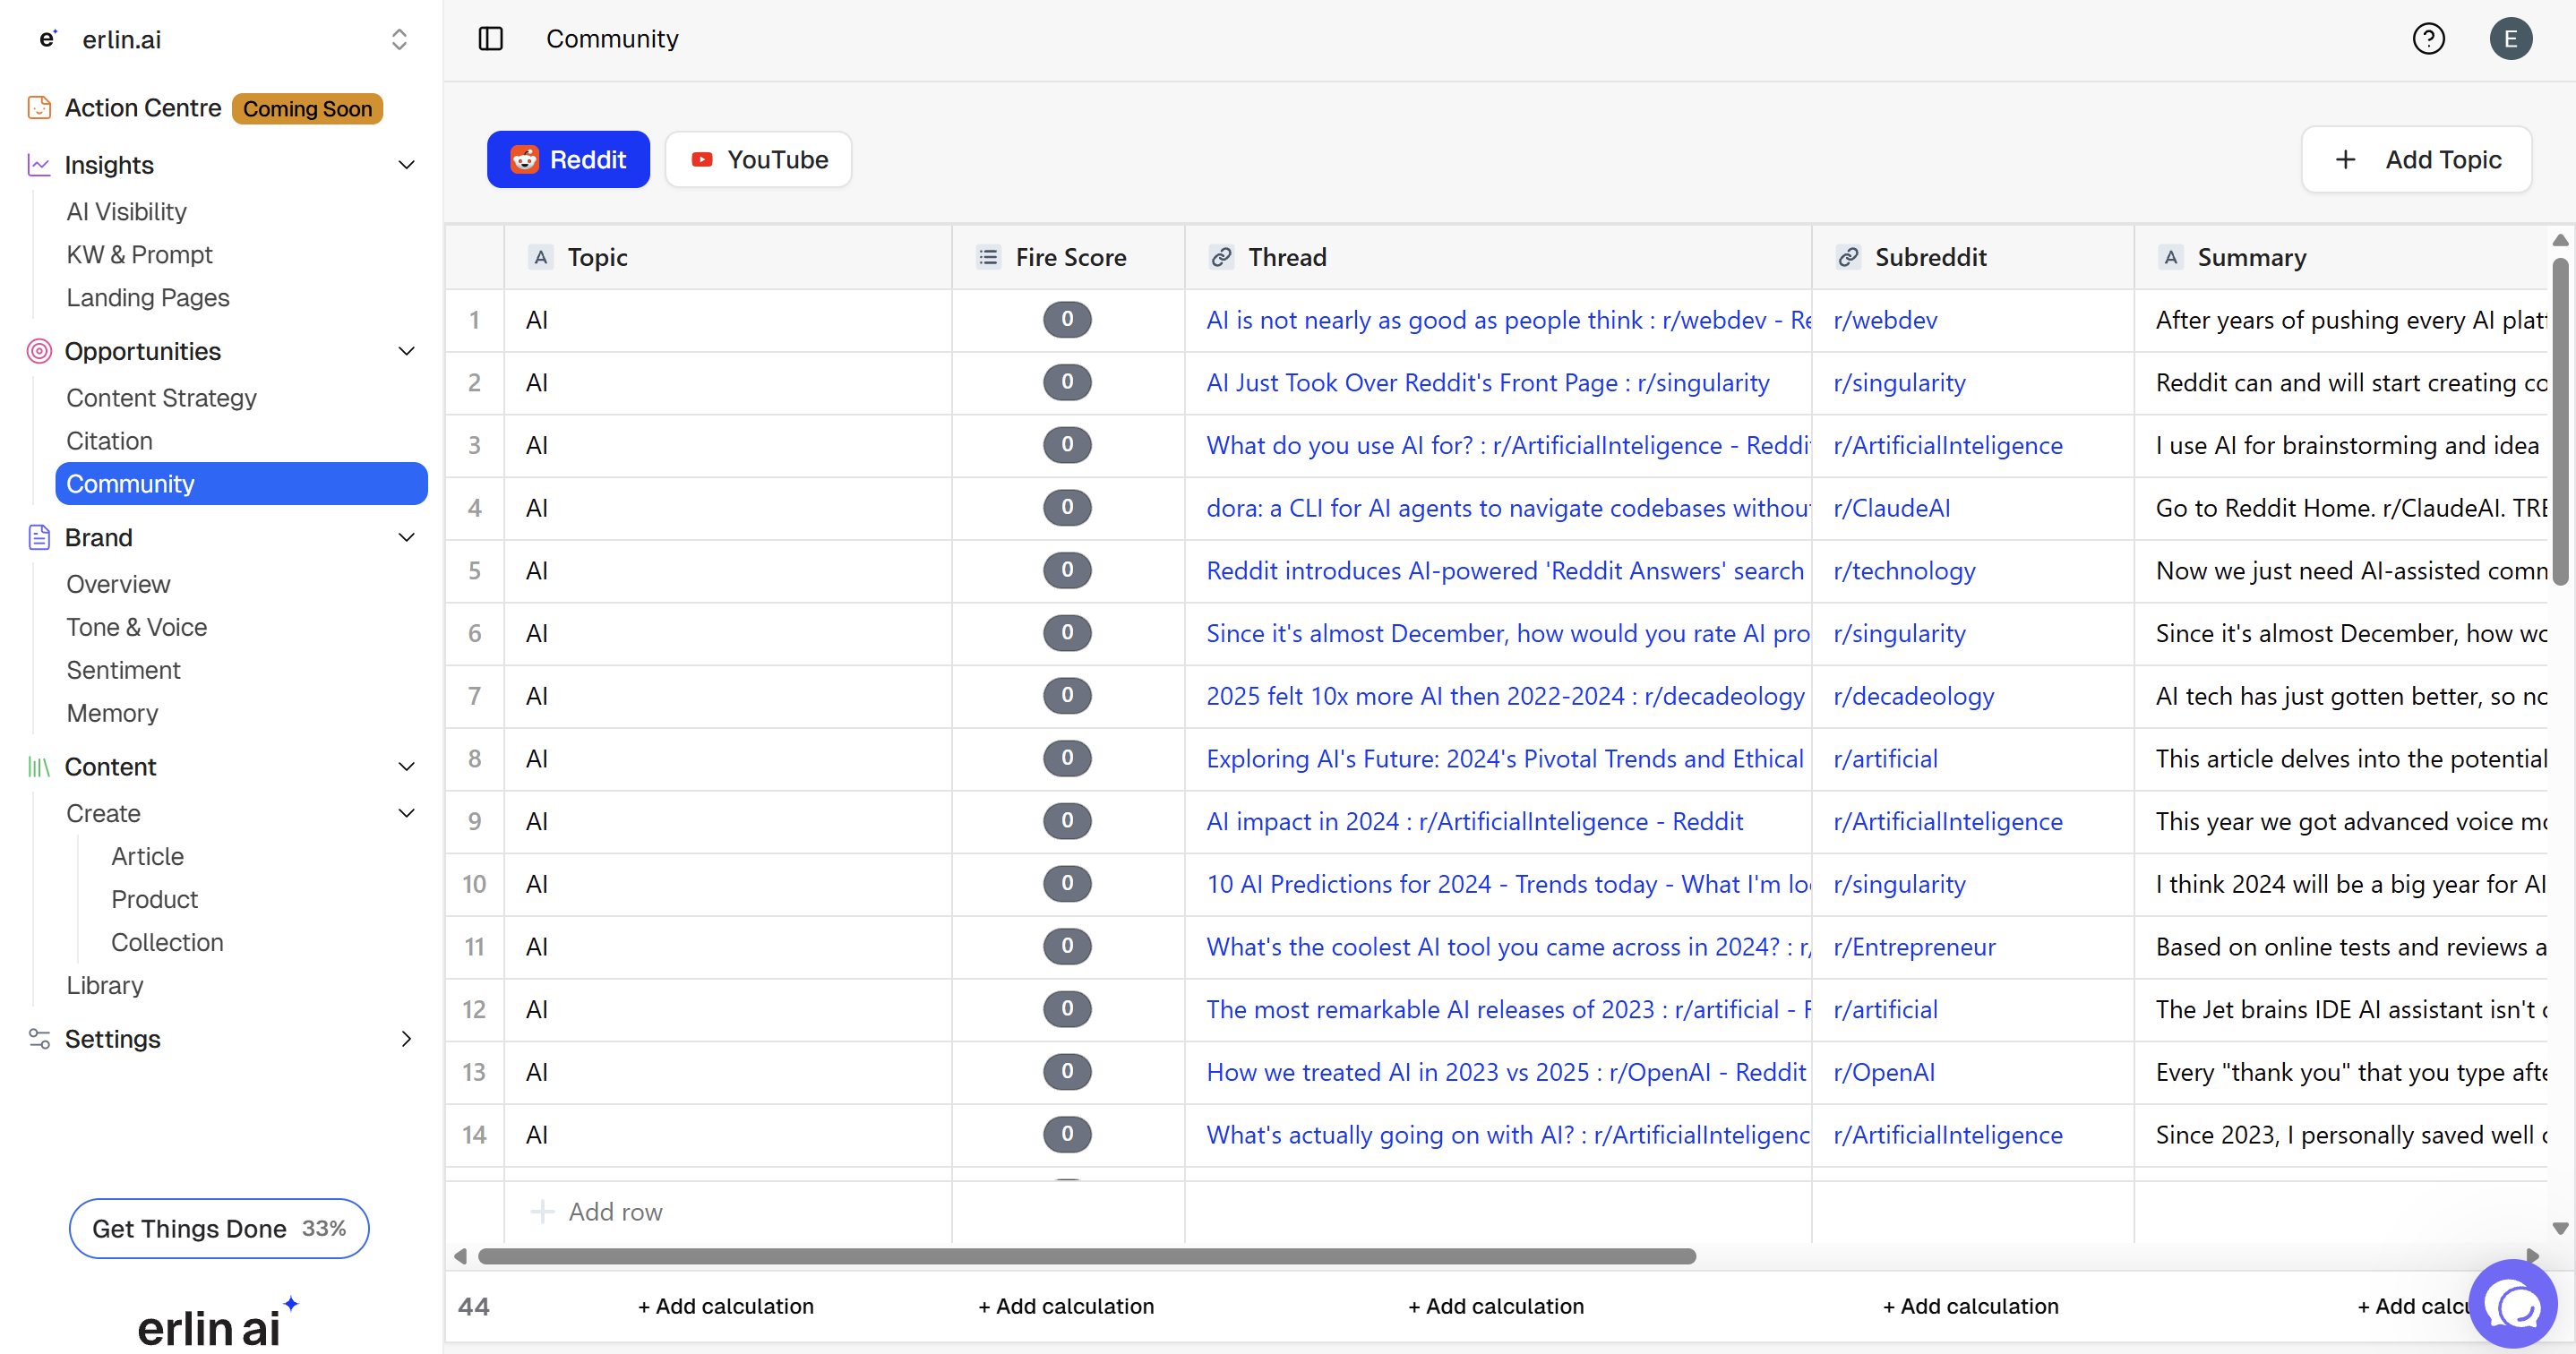Collapse the Insights section
This screenshot has height=1354, width=2576.
(406, 165)
